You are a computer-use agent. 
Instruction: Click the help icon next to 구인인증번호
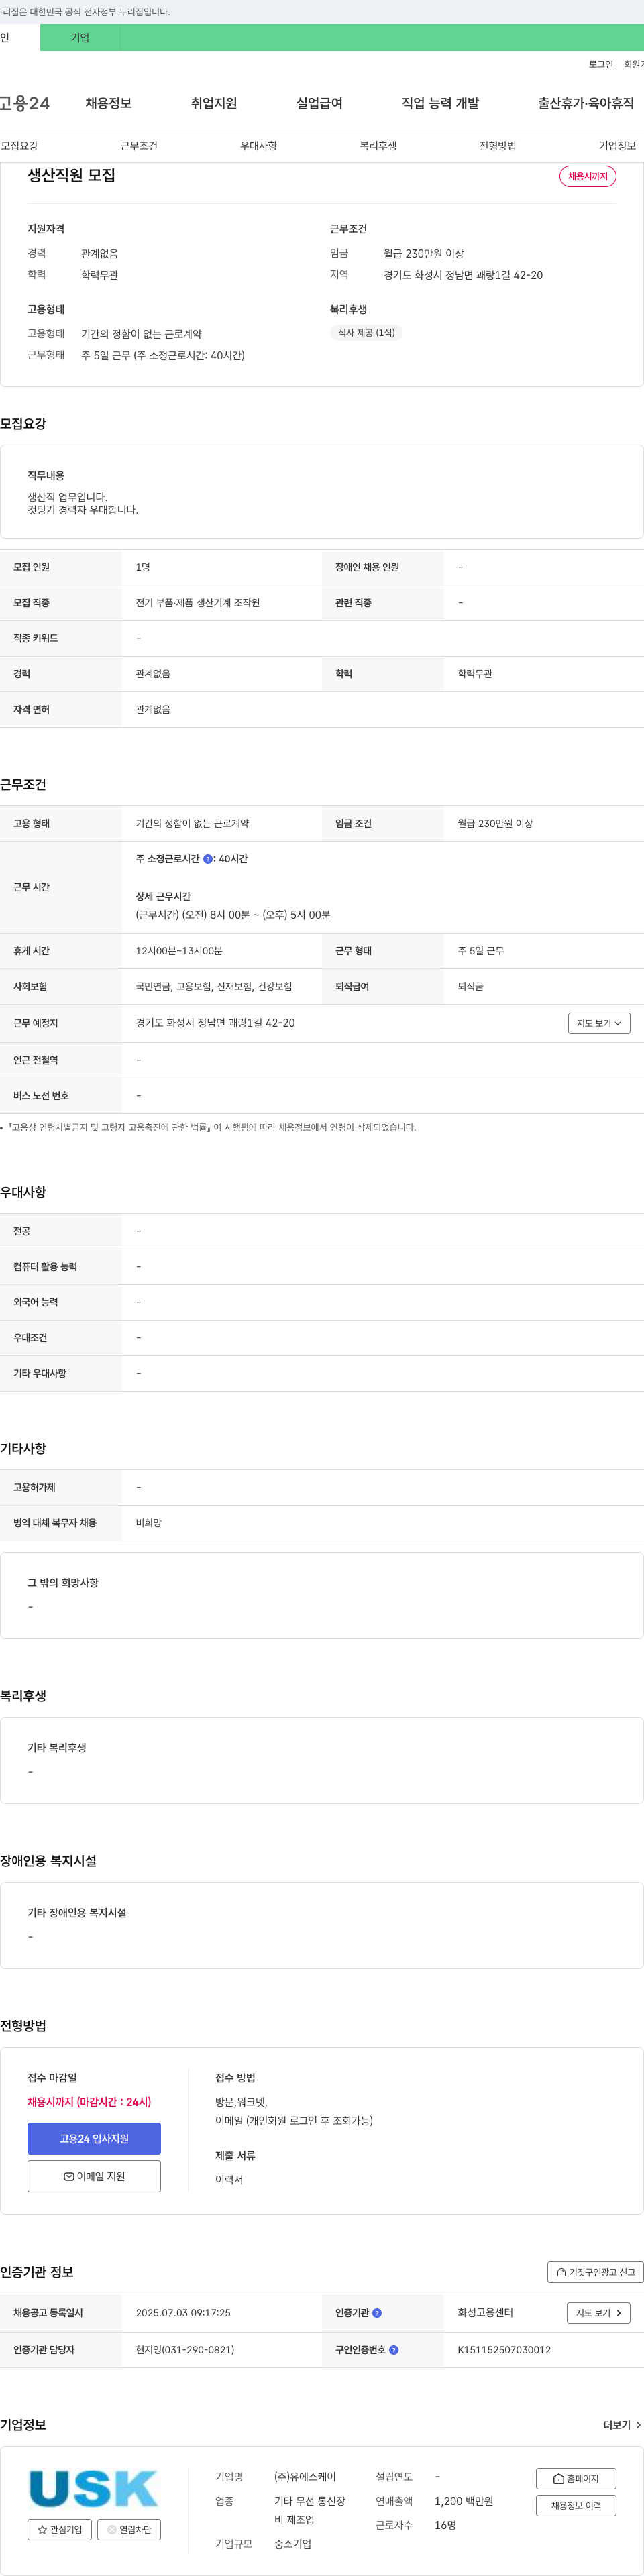pyautogui.click(x=394, y=2350)
